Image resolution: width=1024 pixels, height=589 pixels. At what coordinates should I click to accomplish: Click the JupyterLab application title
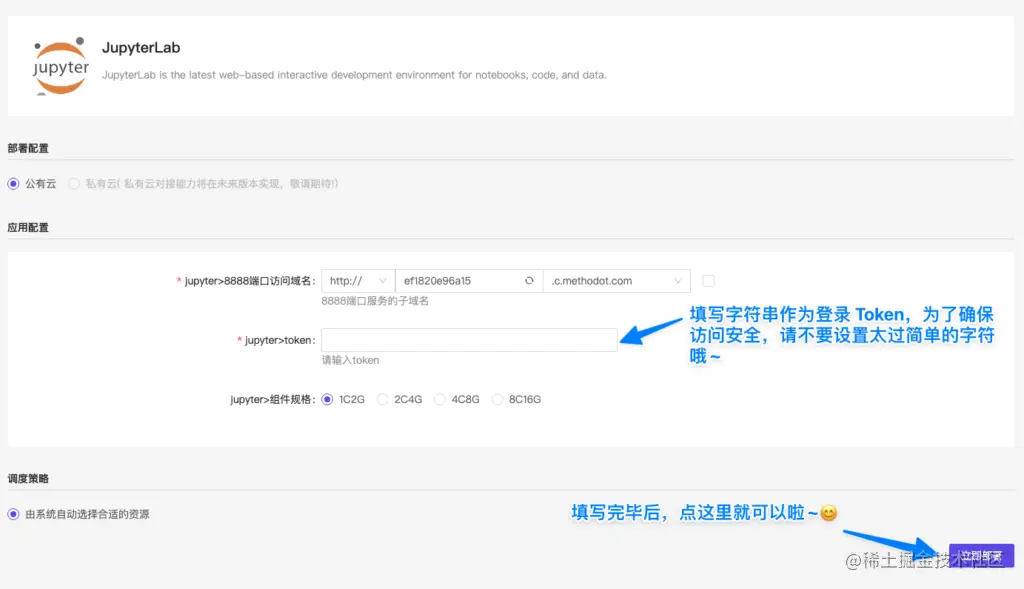pyautogui.click(x=141, y=47)
